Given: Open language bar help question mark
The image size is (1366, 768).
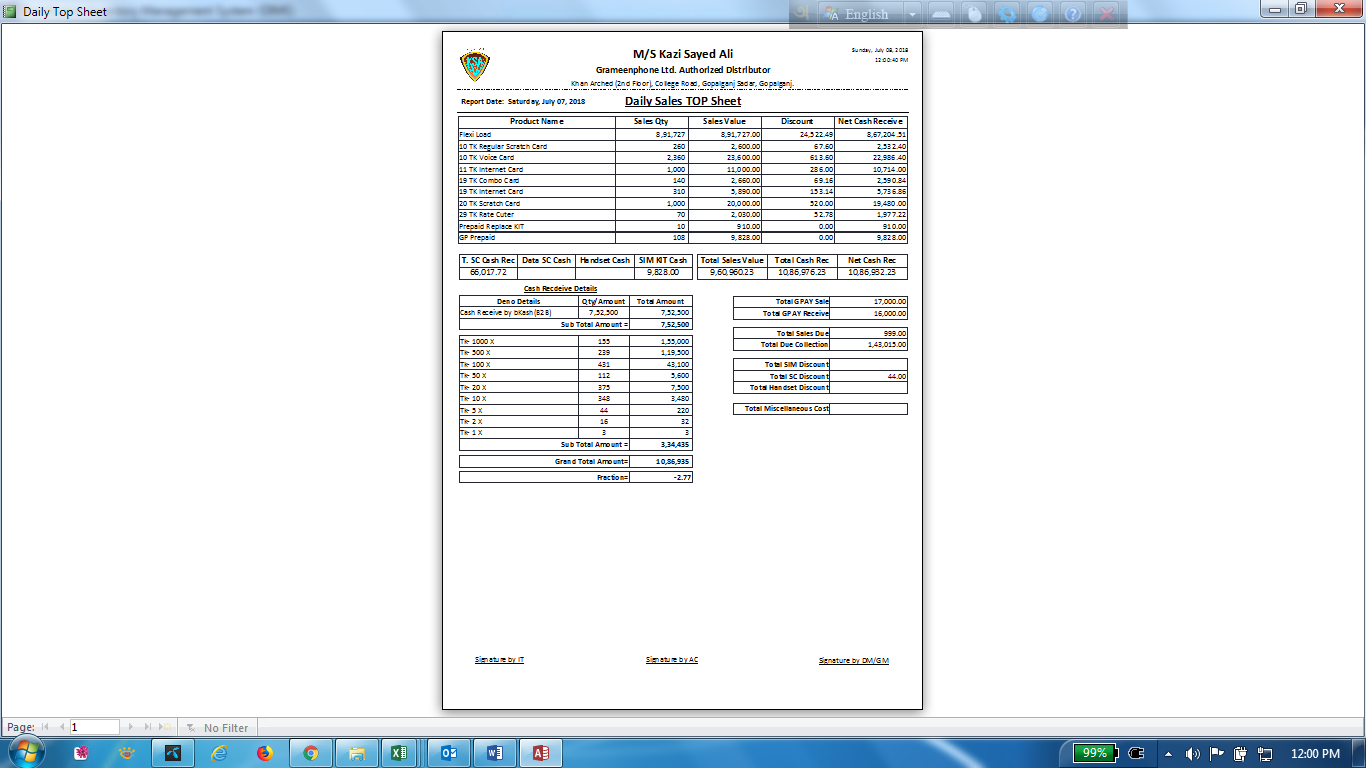Looking at the screenshot, I should pos(1073,14).
